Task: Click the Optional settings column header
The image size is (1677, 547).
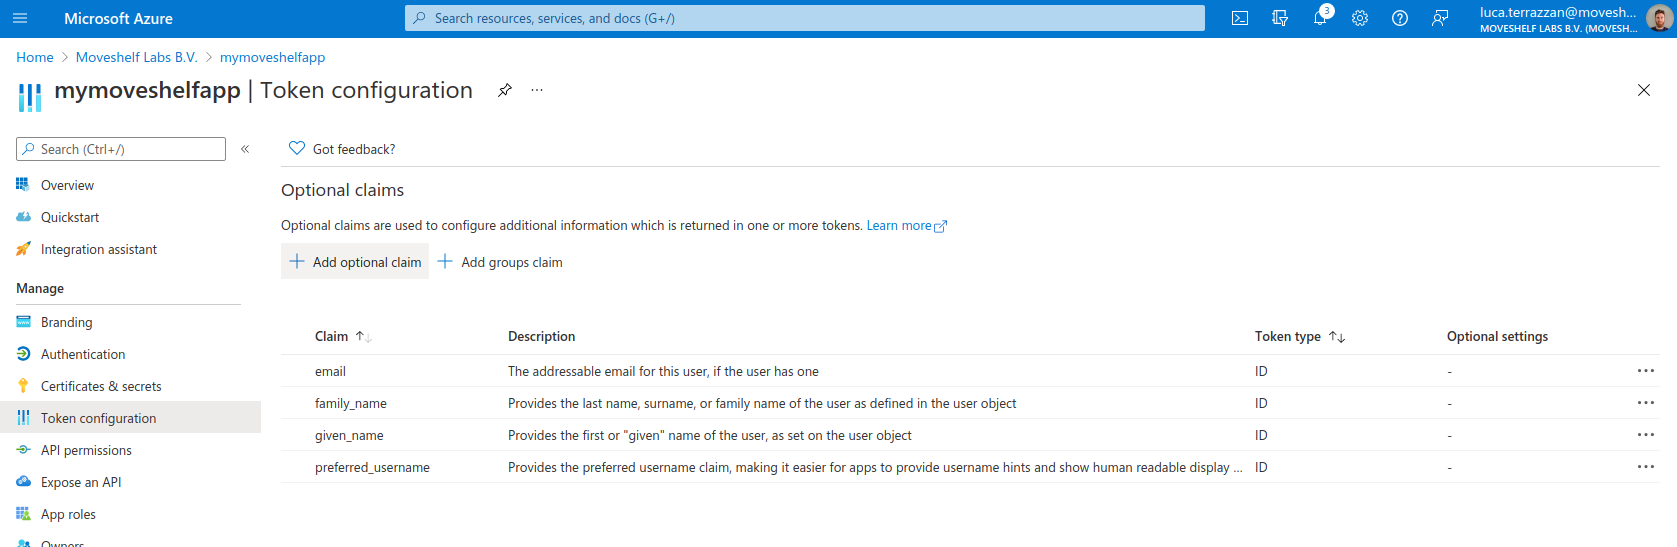Action: (x=1497, y=336)
